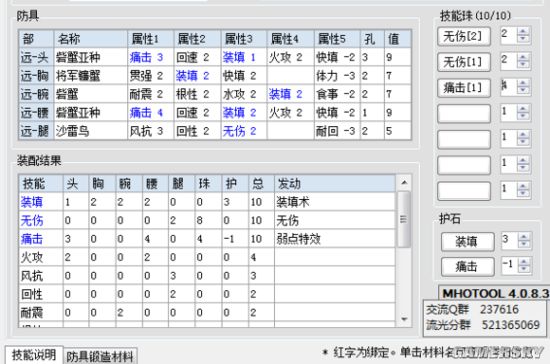
Task: Click the 痛击 charm value field showing -1
Action: pos(510,265)
